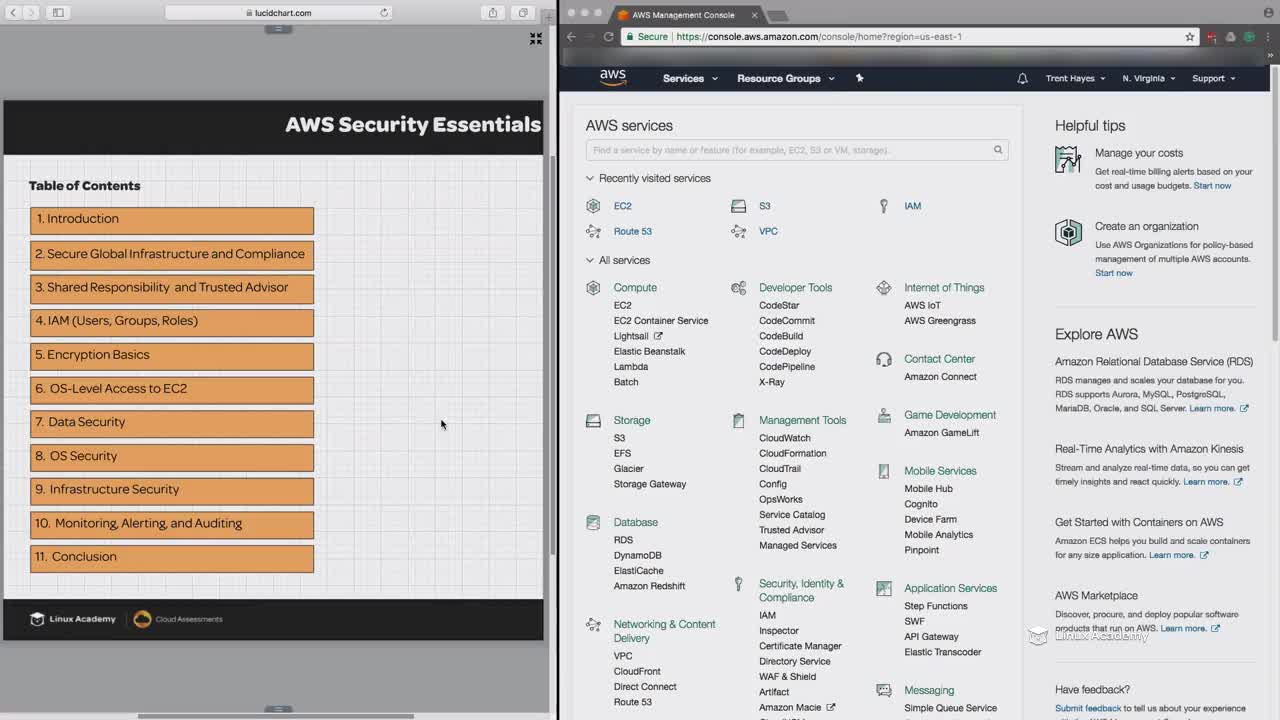This screenshot has width=1280, height=720.
Task: Go forward in the Safari window
Action: point(32,13)
